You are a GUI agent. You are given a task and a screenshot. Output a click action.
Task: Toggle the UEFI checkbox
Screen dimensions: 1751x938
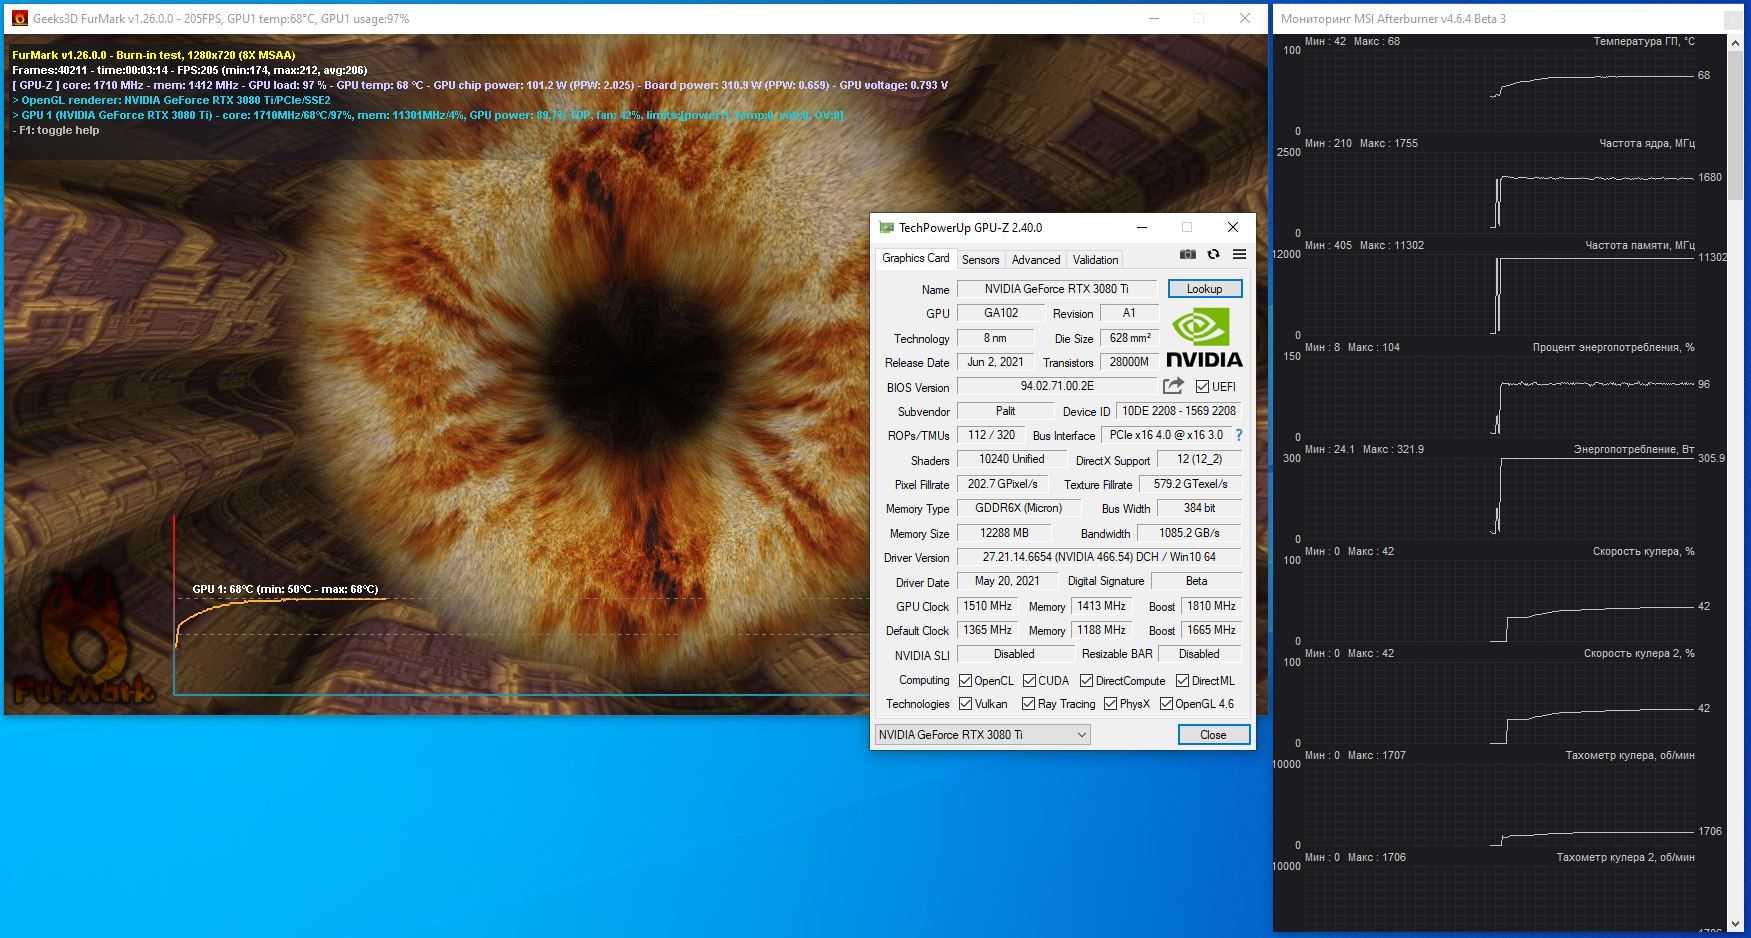tap(1202, 387)
